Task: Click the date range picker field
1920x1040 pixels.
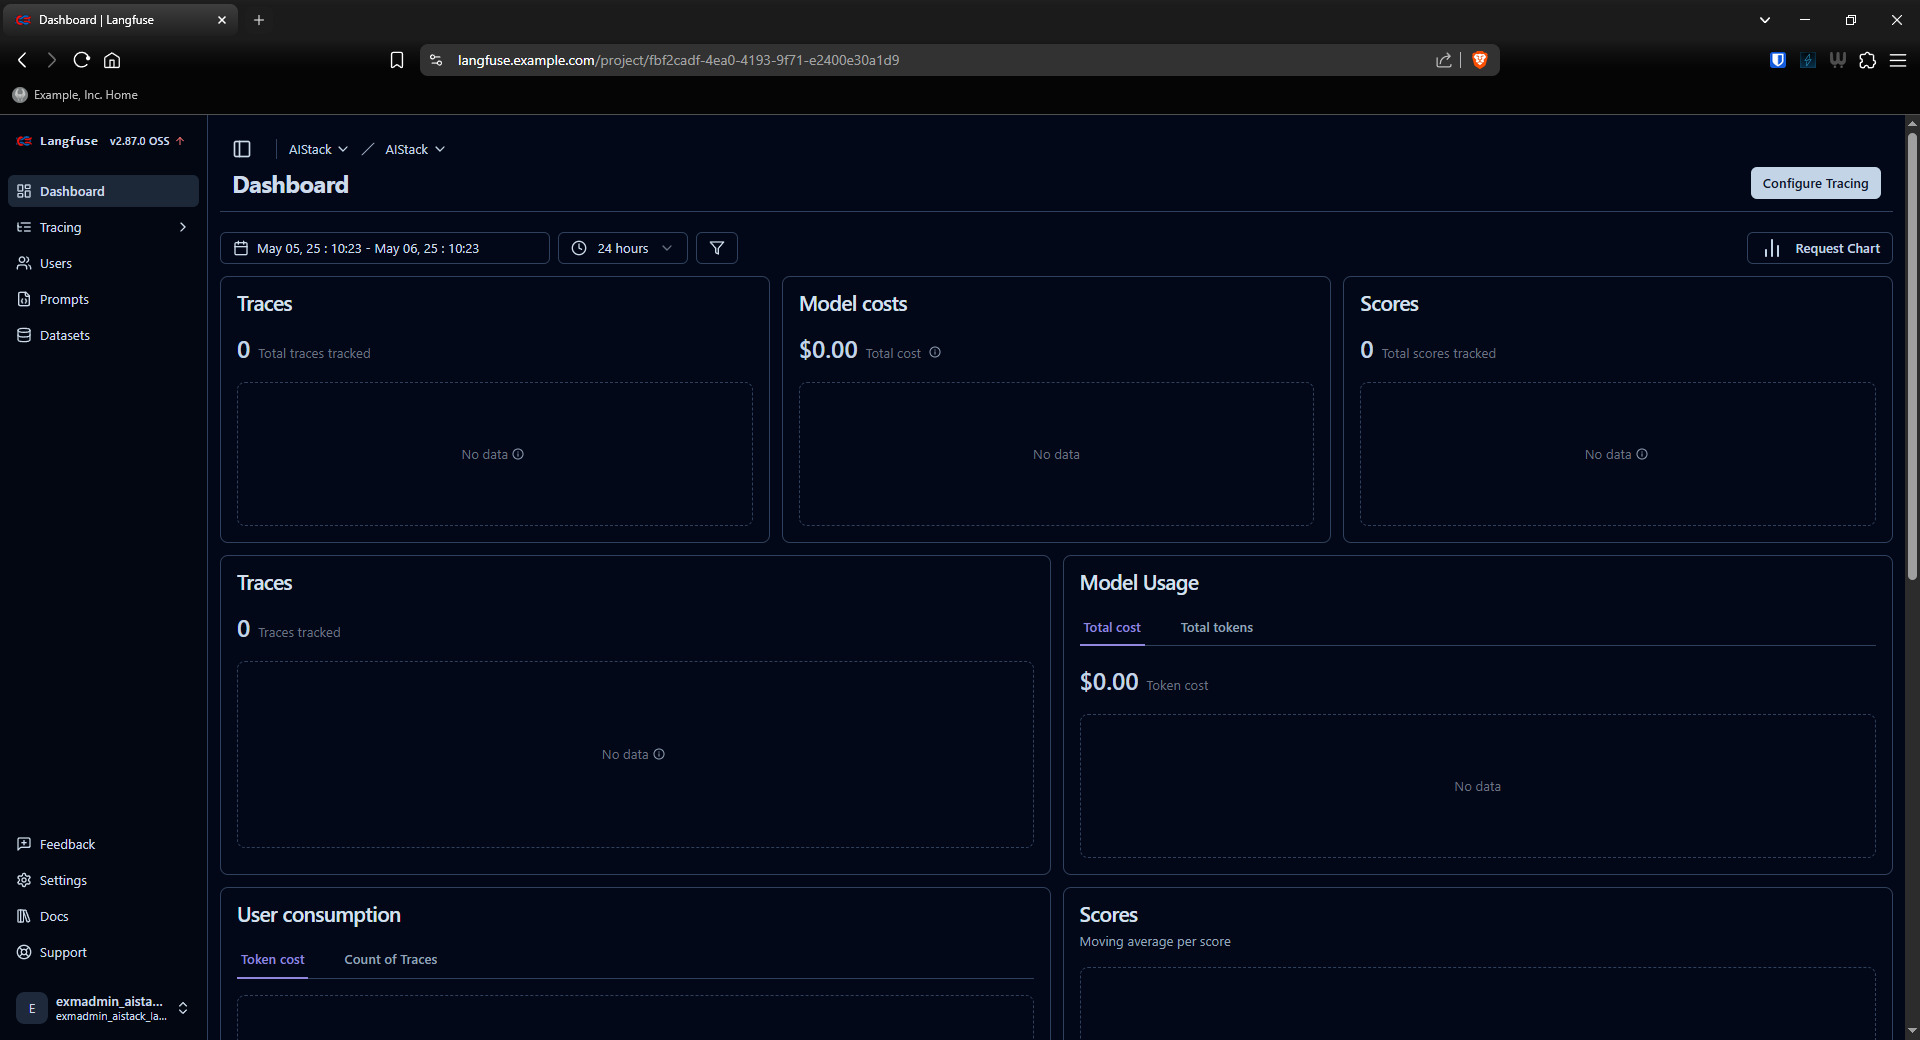Action: (384, 248)
